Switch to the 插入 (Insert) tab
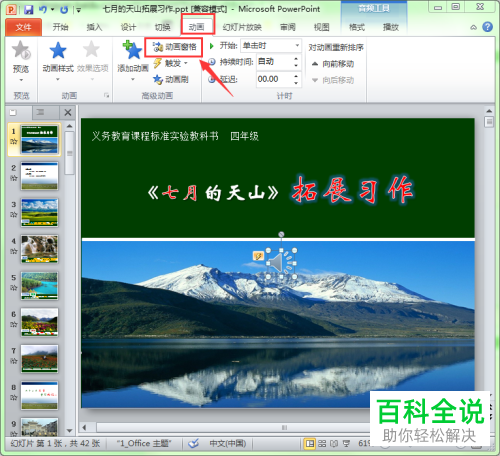 (x=94, y=27)
